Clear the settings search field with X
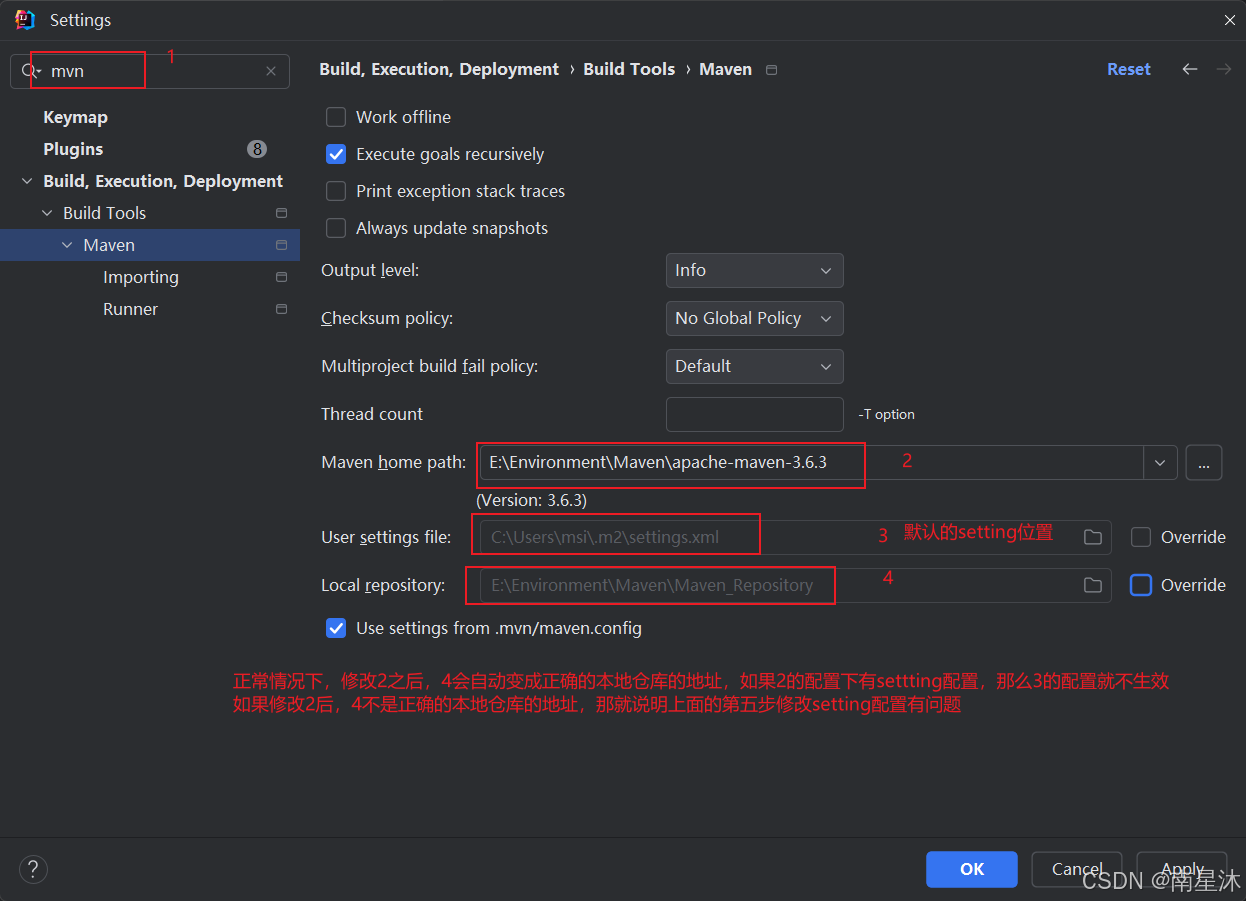 tap(271, 71)
